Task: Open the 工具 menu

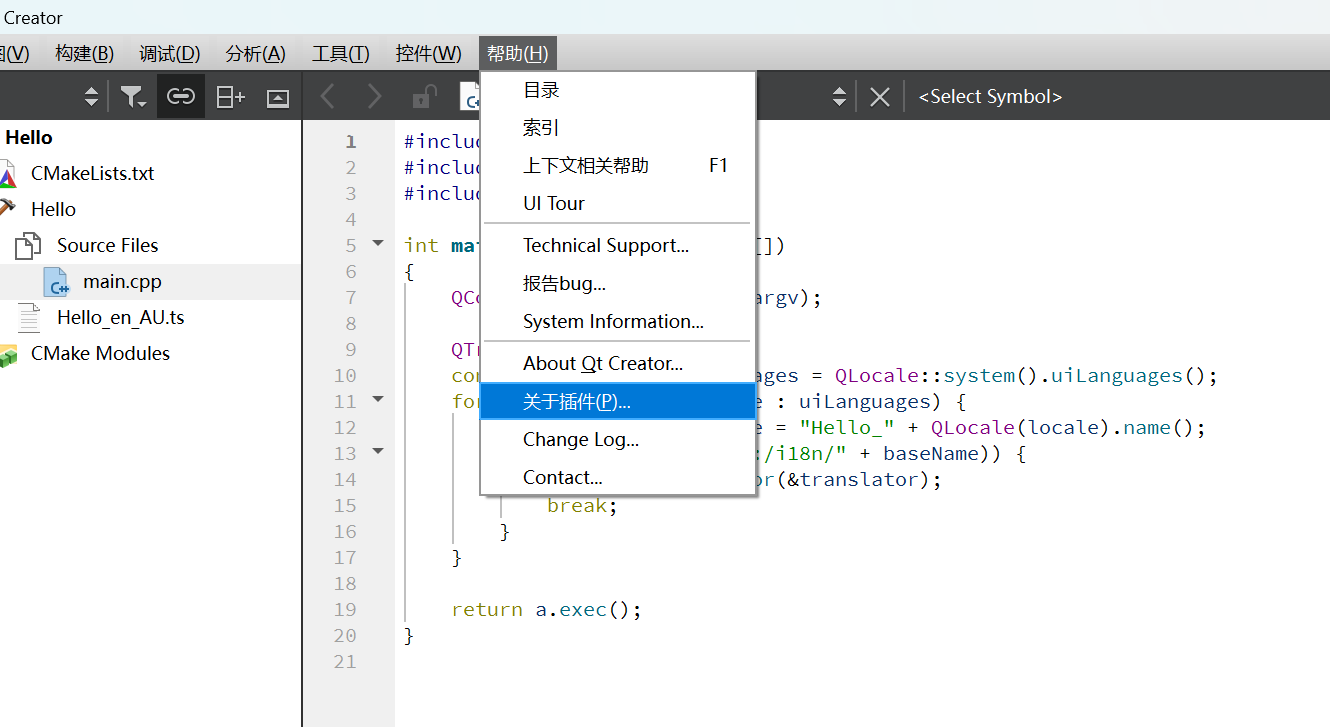Action: (340, 53)
